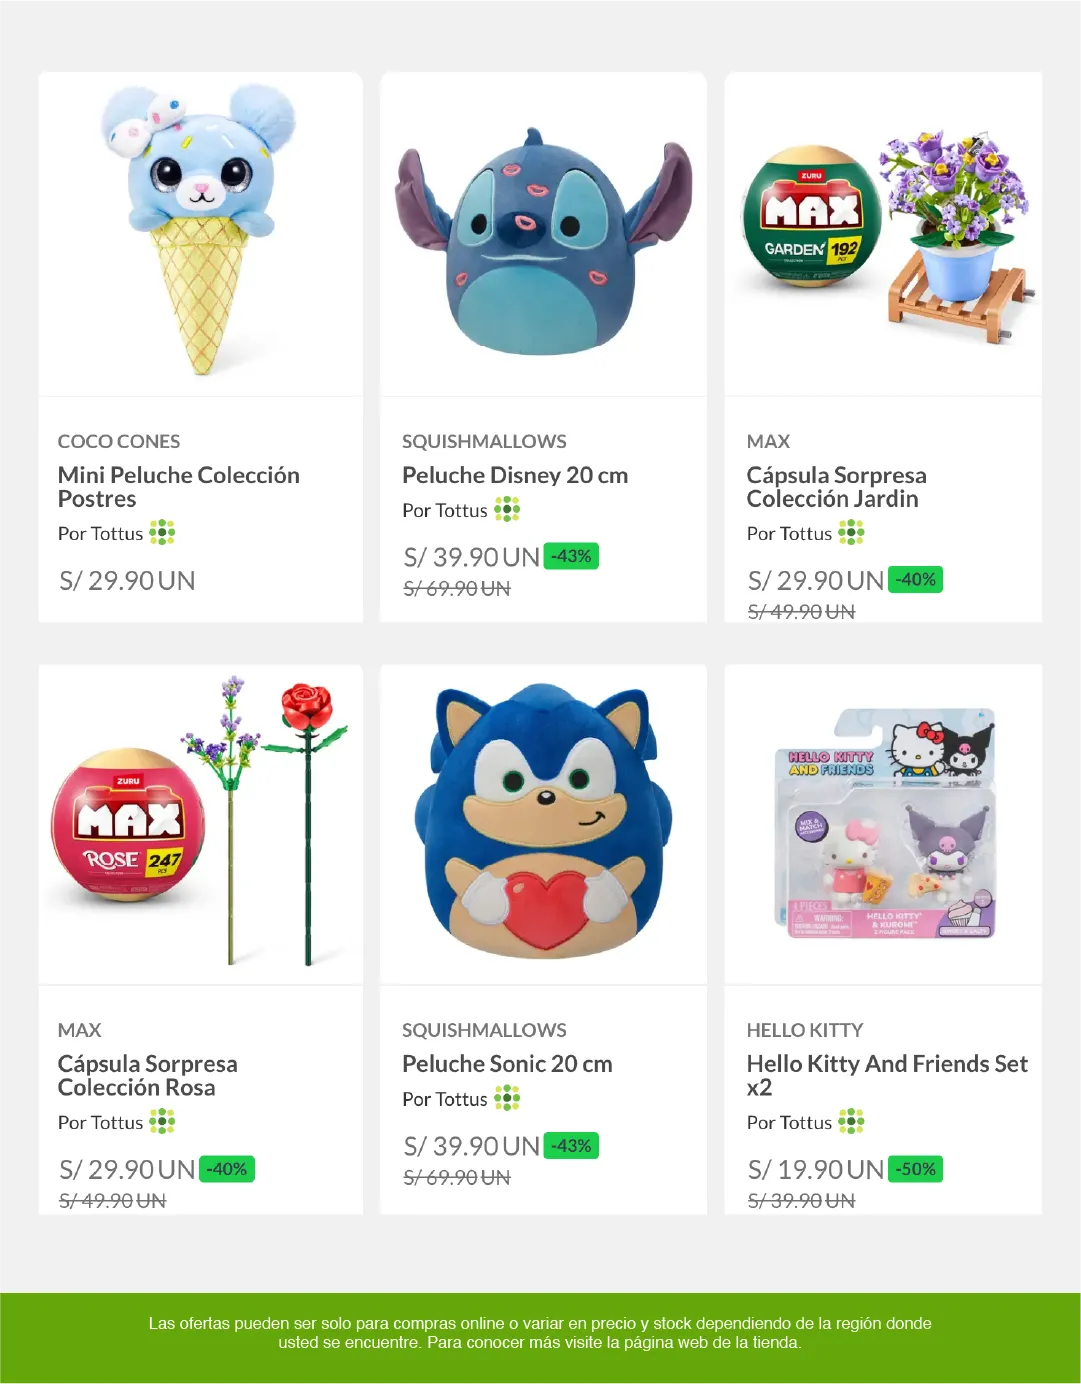Screen dimensions: 1081x1384
Task: Open the Peluche Sonic 20 cm title
Action: (507, 1064)
